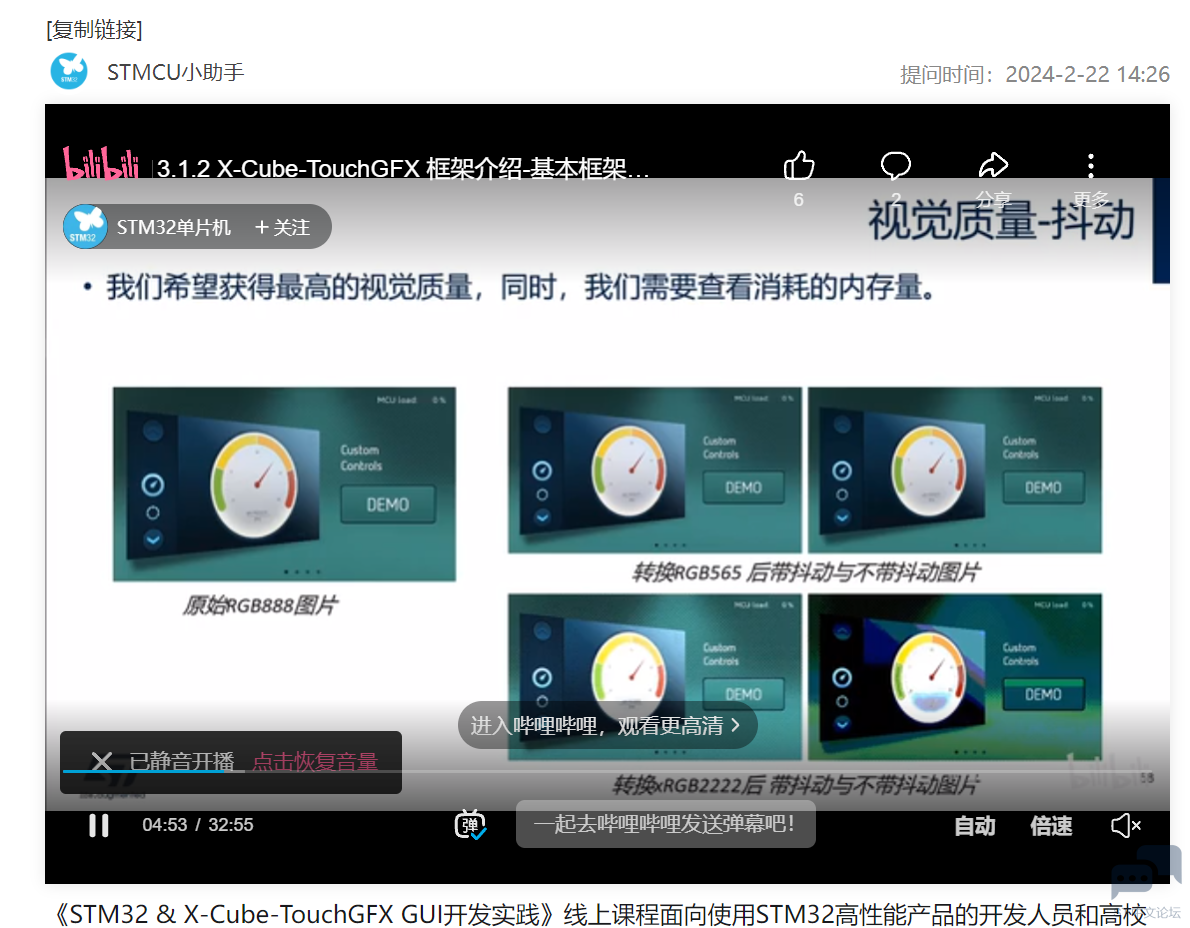This screenshot has width=1190, height=928.
Task: Click the 提问时间 2024-2-22 14:26 timestamp
Action: [x=1034, y=74]
